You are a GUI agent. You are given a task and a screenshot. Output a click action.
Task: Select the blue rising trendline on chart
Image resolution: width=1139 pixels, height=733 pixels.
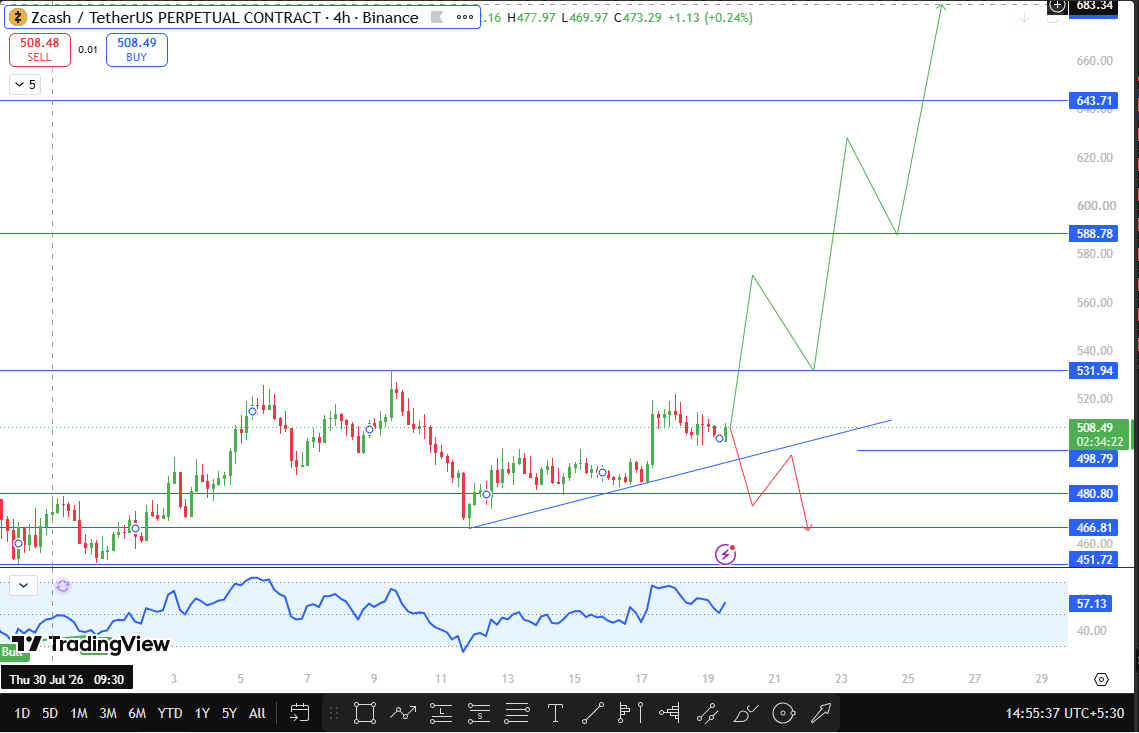pos(680,474)
